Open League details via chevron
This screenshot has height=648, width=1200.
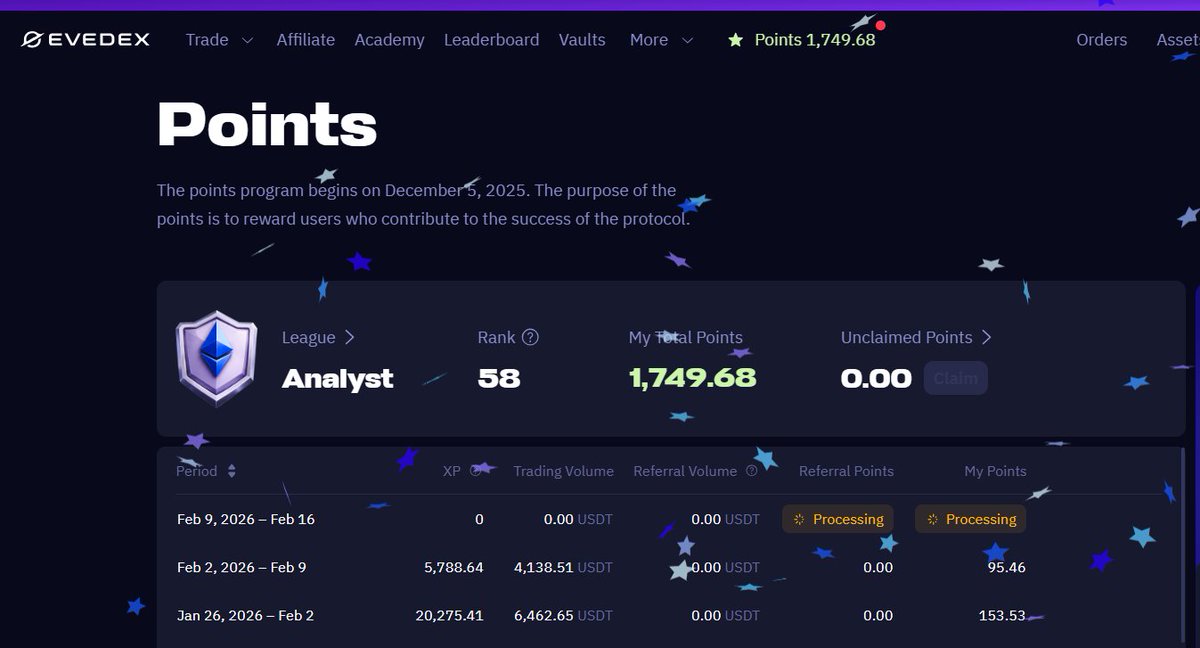pos(349,338)
